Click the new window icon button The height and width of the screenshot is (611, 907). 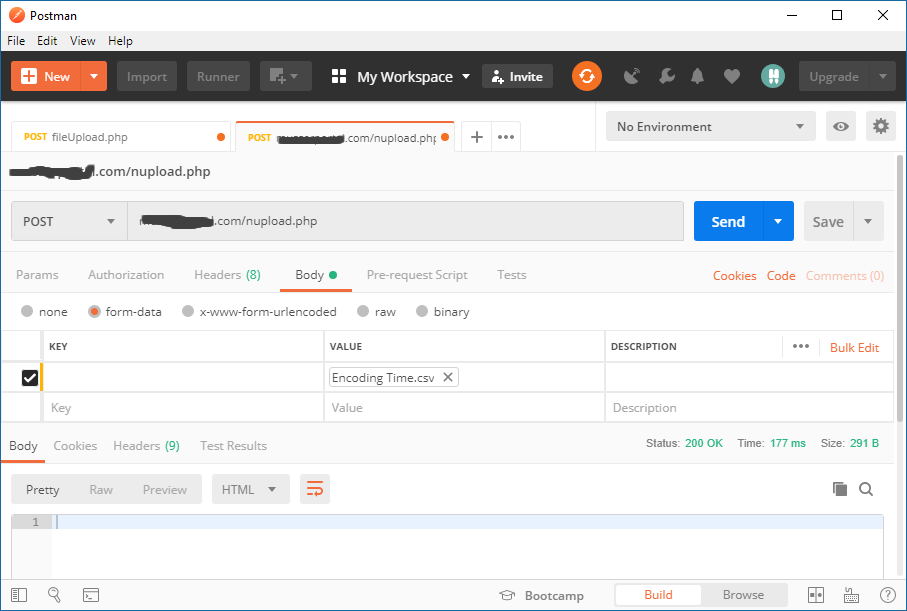(285, 76)
